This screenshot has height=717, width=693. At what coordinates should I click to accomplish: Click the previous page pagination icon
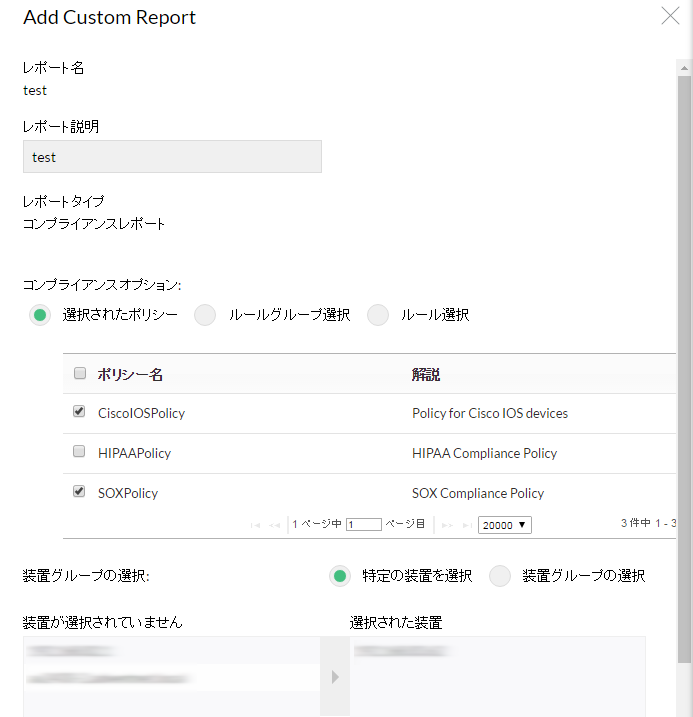coord(274,524)
